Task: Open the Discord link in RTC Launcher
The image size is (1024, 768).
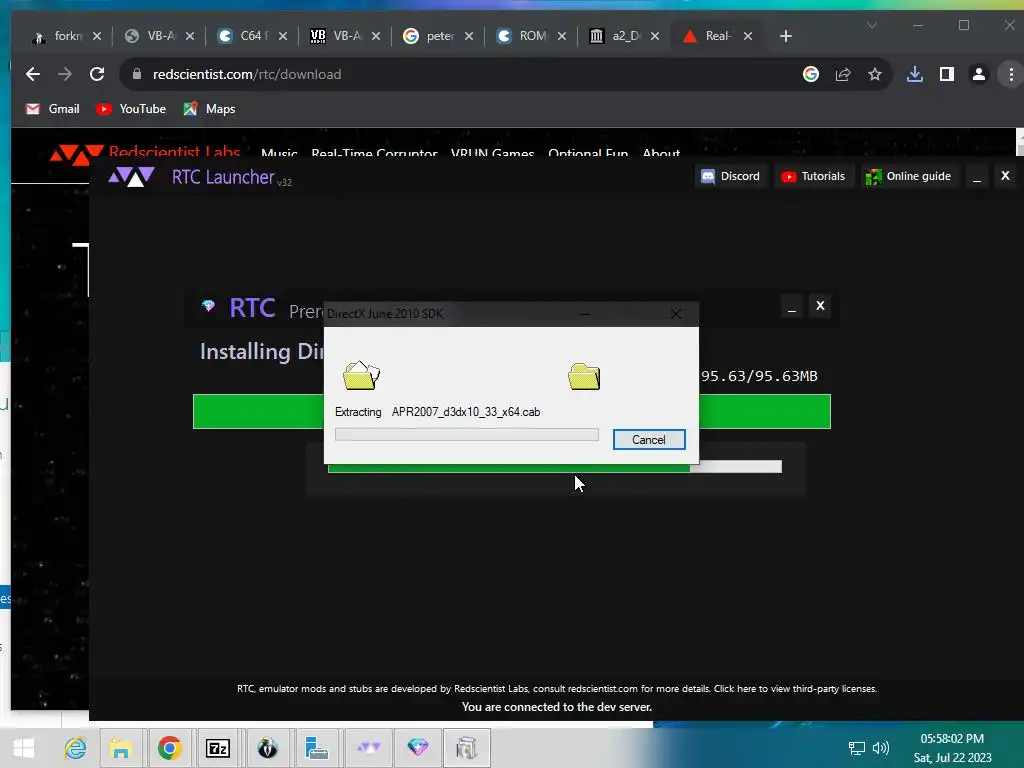Action: click(x=730, y=176)
